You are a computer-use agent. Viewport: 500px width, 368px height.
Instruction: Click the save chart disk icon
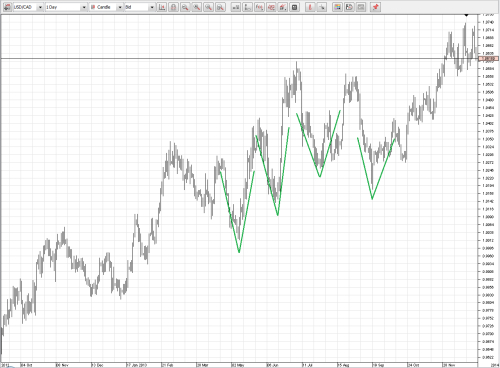pyautogui.click(x=349, y=7)
